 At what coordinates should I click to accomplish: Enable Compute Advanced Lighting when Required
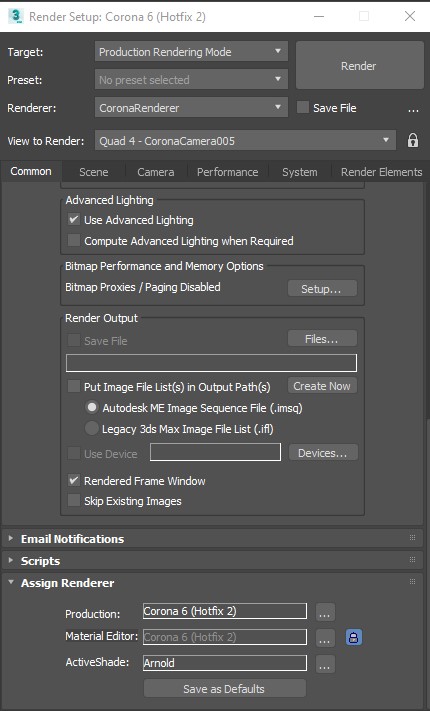73,240
